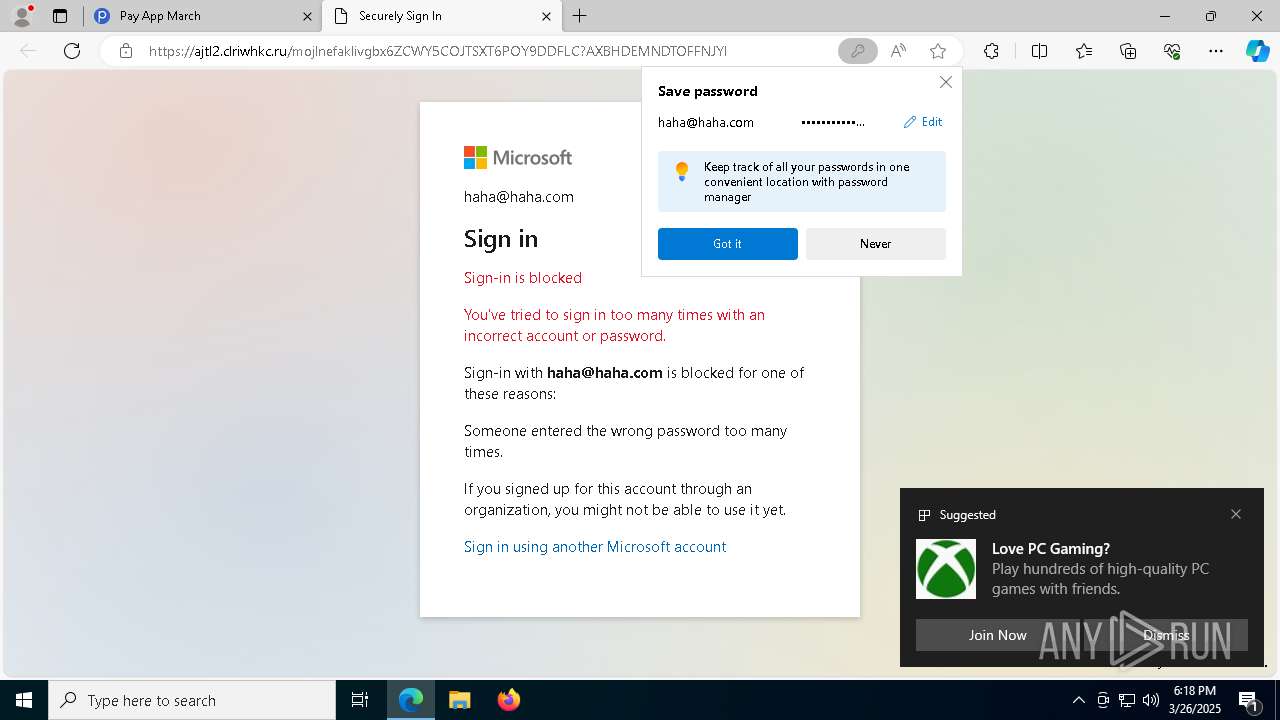Open the Windows Start menu
Viewport: 1280px width, 720px height.
pyautogui.click(x=24, y=700)
